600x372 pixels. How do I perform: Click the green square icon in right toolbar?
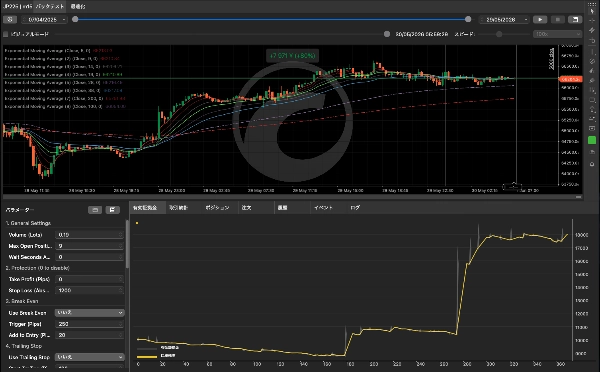(592, 140)
